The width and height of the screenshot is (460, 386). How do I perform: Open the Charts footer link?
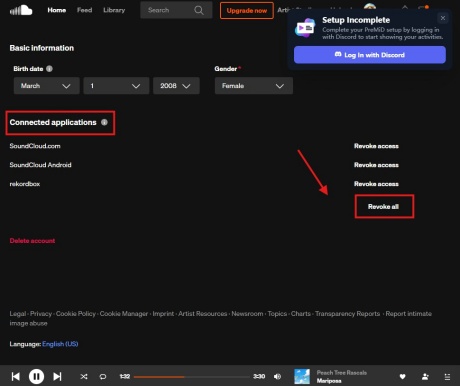301,314
